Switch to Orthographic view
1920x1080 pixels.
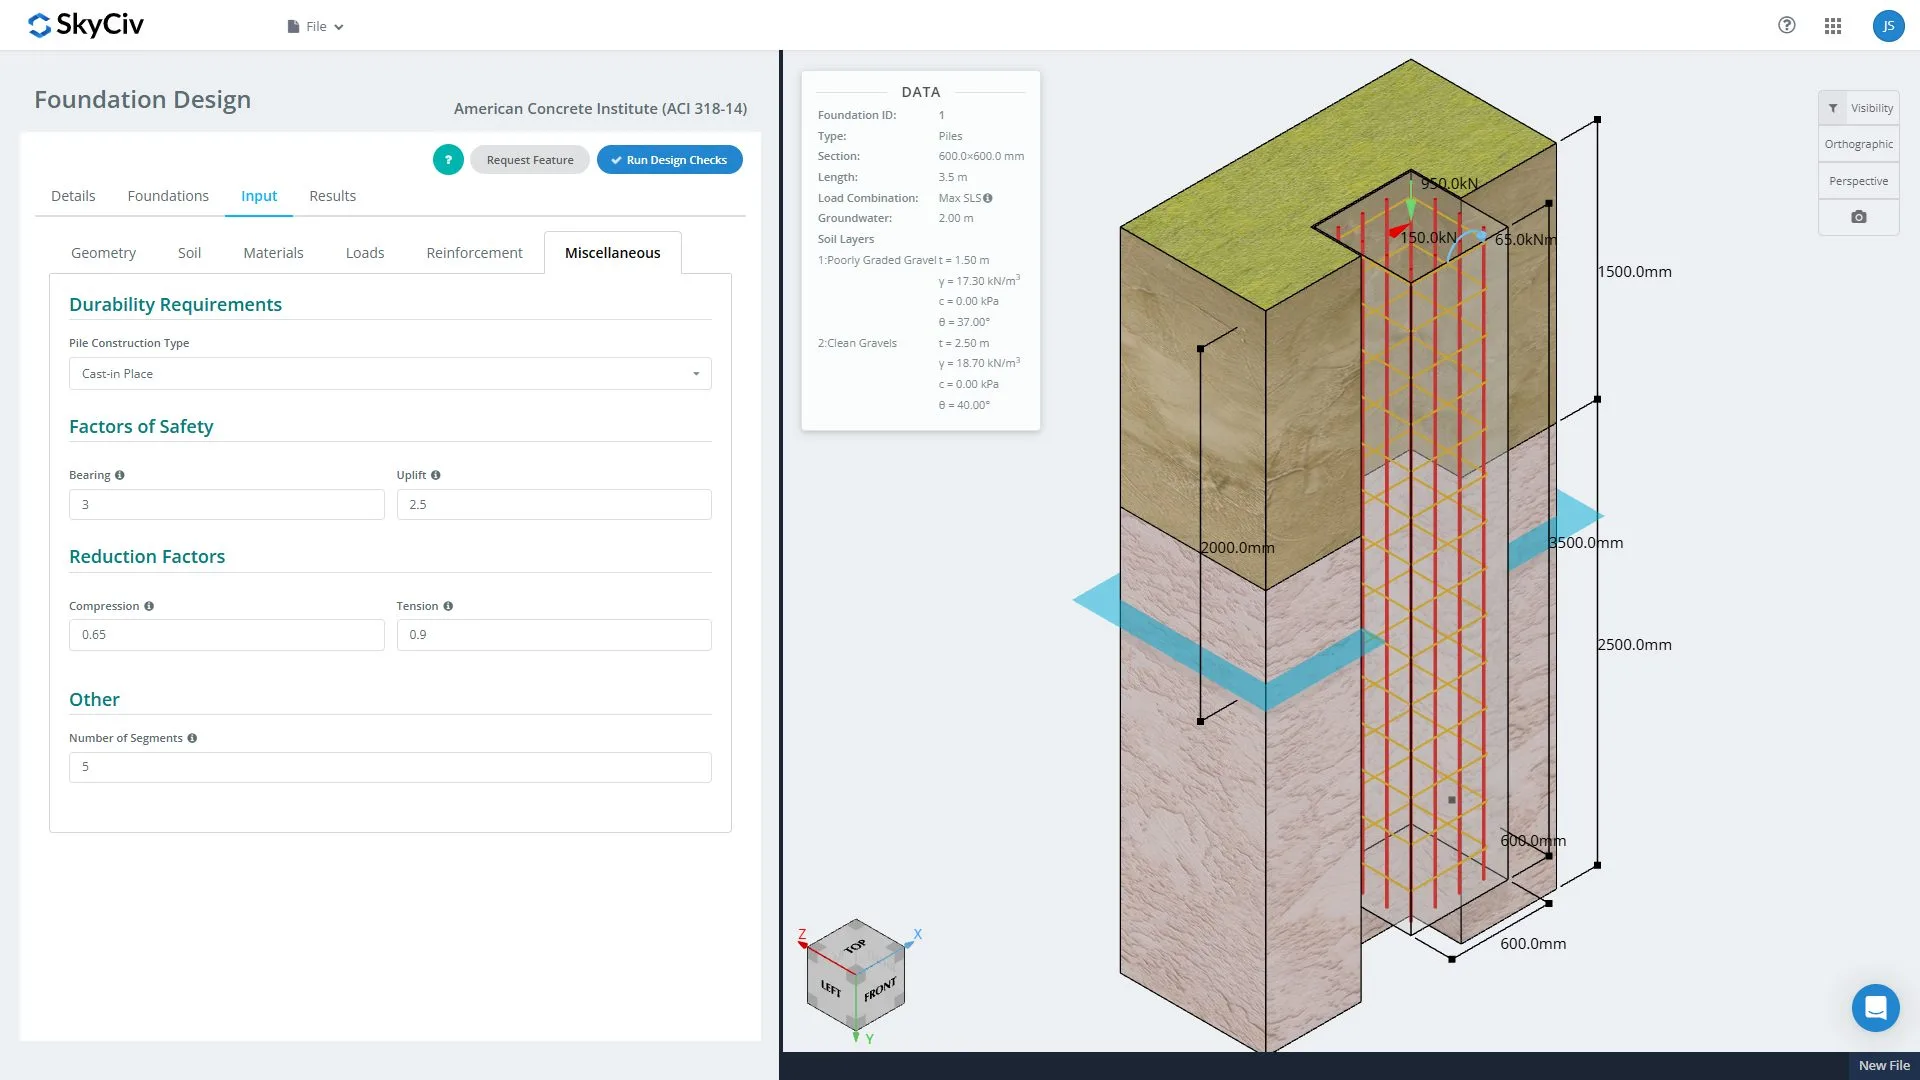coord(1858,144)
